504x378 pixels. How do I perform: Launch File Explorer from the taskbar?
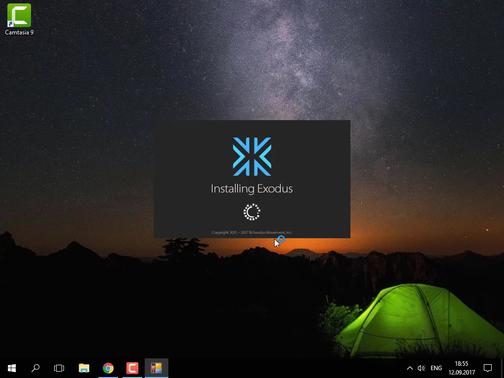coord(84,368)
